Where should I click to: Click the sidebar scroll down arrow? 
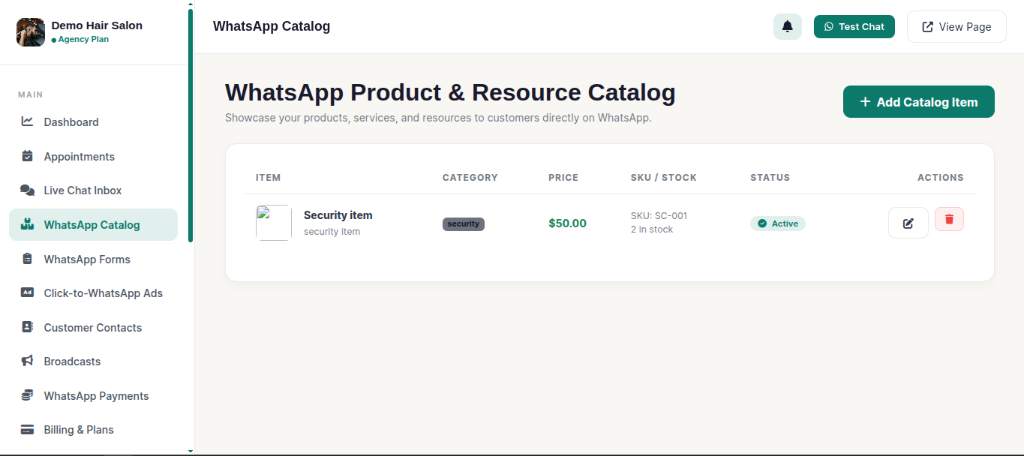(x=190, y=451)
